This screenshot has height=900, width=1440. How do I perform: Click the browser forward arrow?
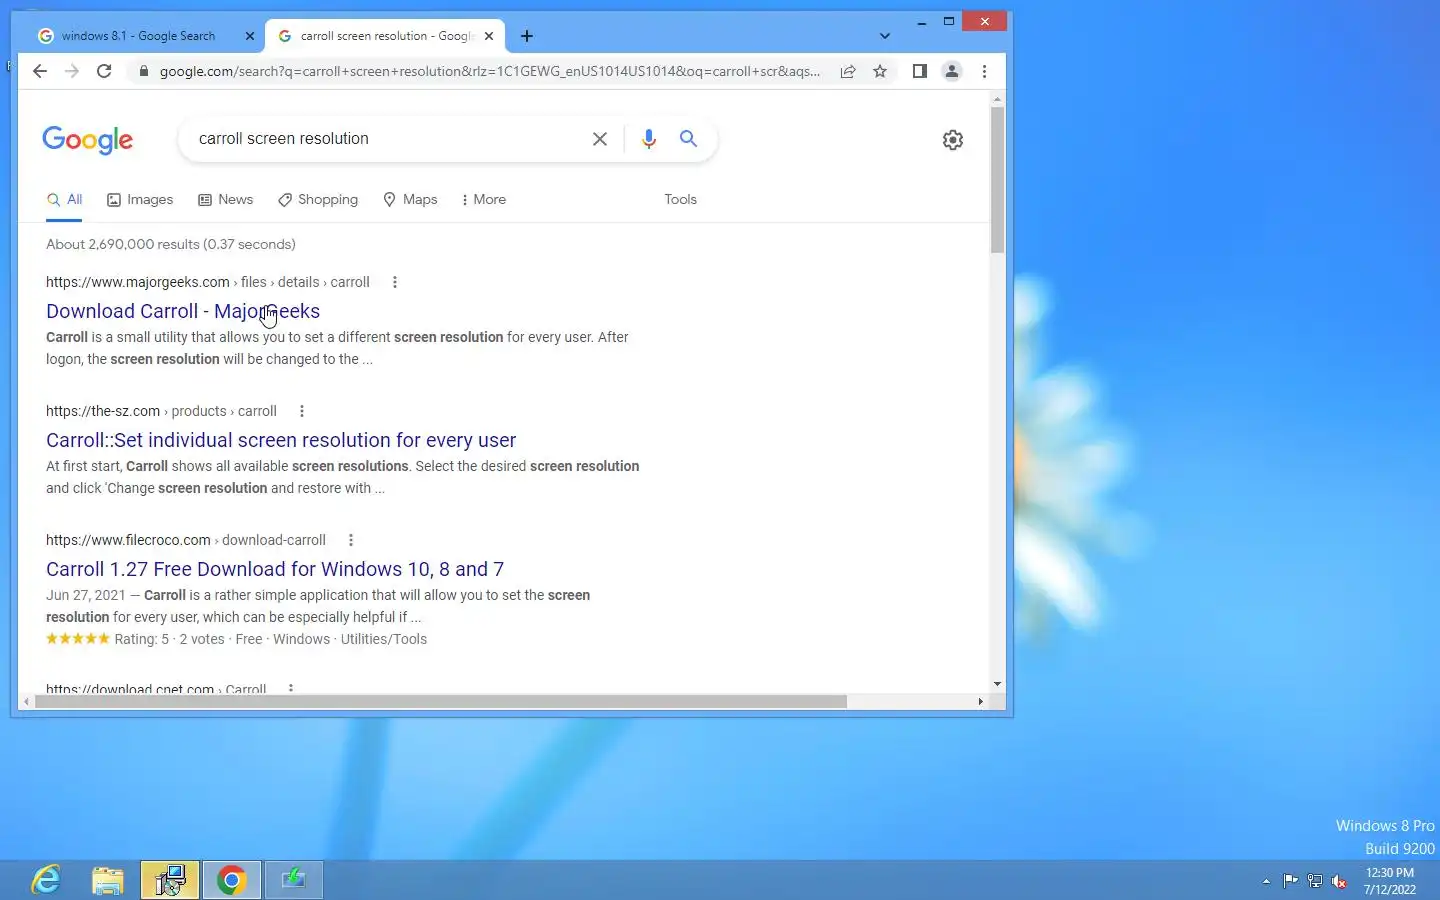point(72,71)
